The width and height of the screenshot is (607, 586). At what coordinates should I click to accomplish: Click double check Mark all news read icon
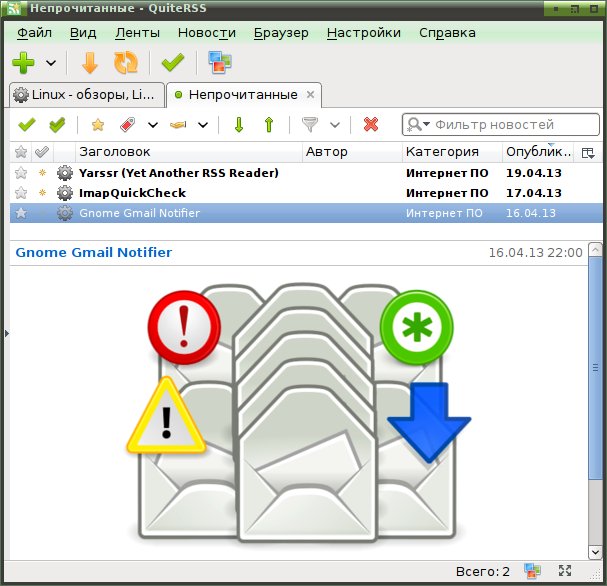click(57, 125)
